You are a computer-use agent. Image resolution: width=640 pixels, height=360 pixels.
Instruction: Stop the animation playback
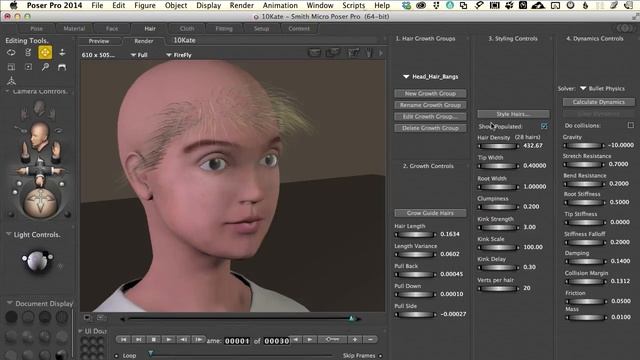(x=154, y=339)
